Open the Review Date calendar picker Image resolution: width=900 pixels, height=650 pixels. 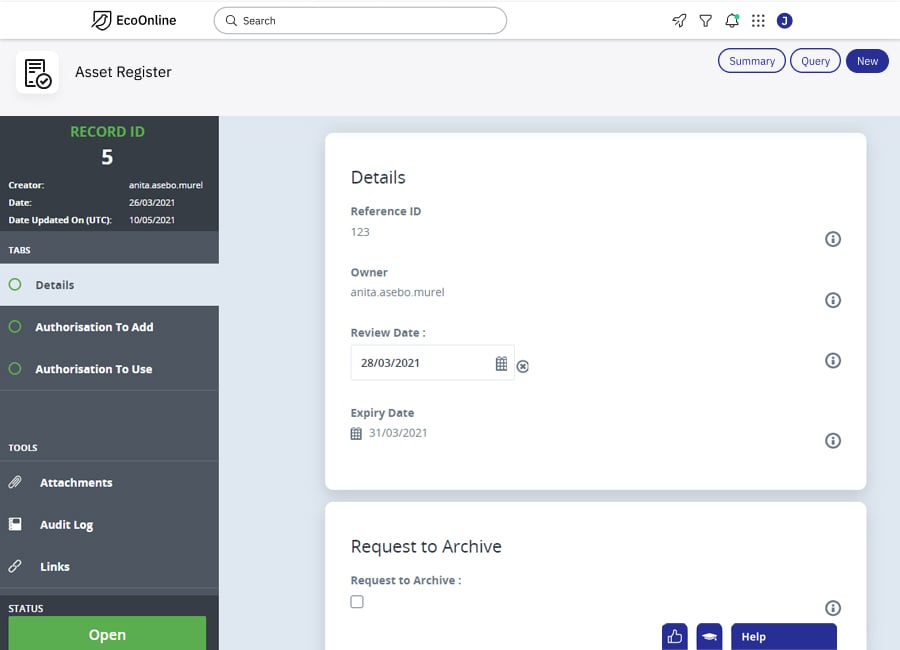[501, 363]
